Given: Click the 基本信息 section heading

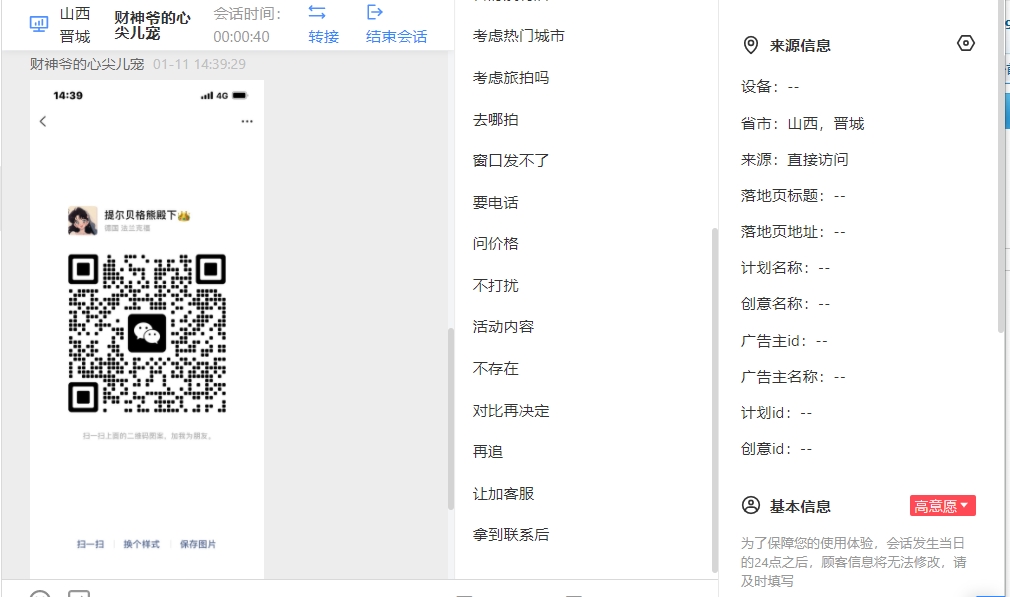Looking at the screenshot, I should coord(800,506).
